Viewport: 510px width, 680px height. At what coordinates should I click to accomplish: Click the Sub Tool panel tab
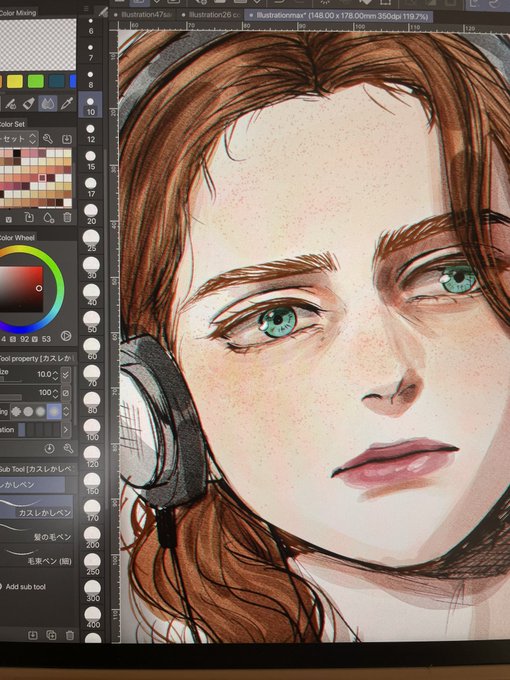36,469
